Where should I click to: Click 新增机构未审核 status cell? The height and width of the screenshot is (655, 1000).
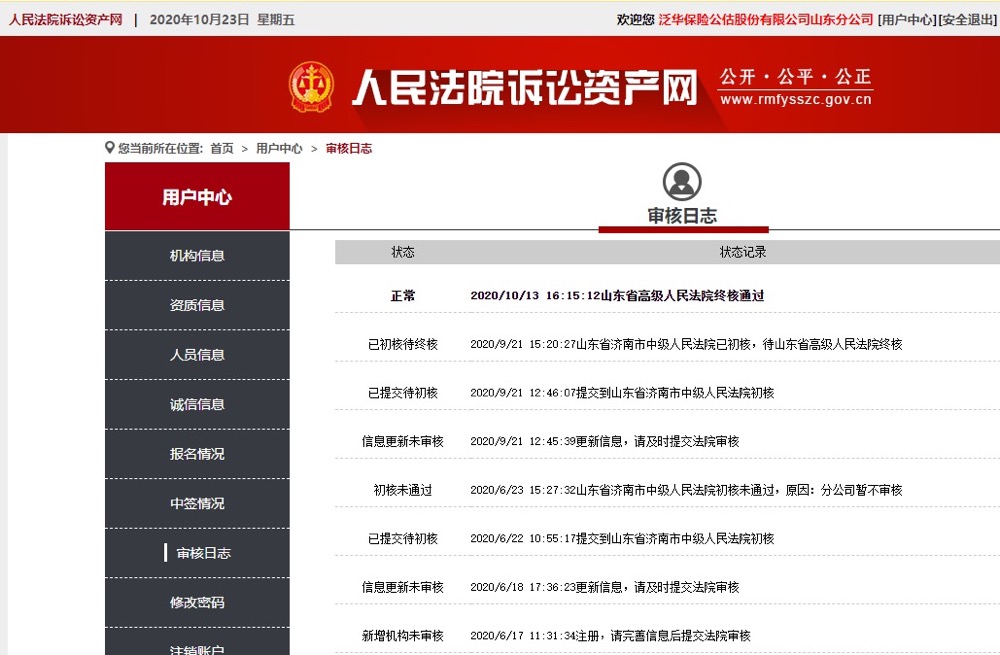click(x=403, y=636)
